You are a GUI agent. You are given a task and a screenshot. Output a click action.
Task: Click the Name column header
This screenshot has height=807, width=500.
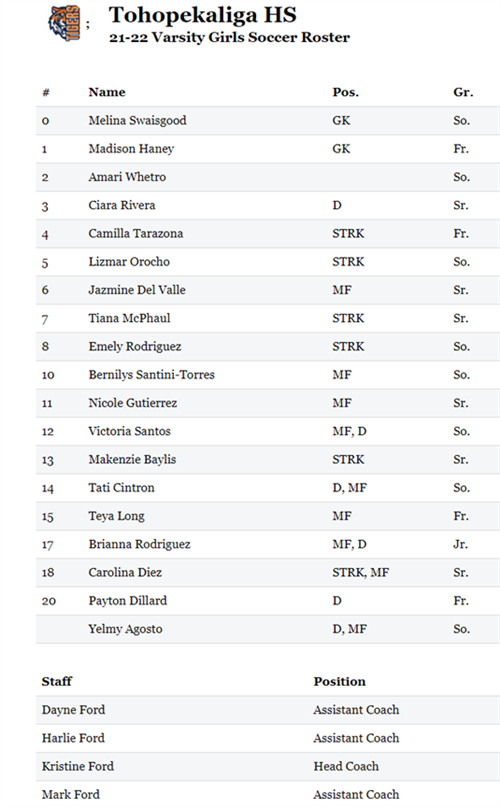click(x=107, y=92)
